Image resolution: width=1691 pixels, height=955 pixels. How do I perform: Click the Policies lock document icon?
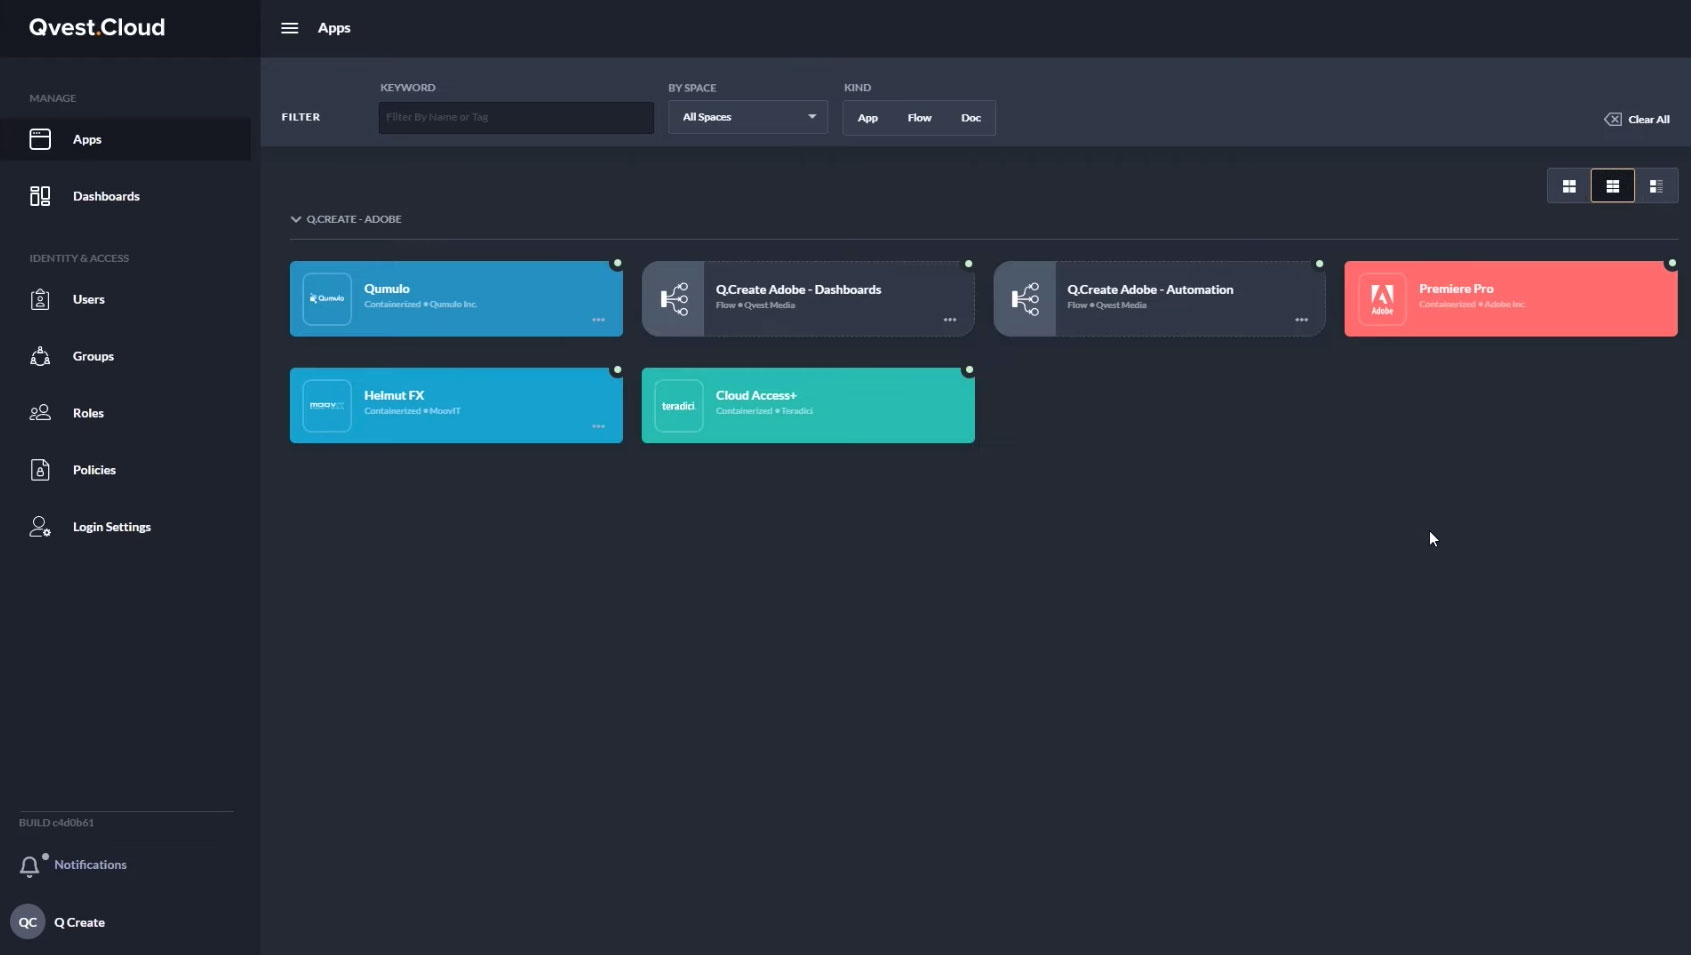point(40,470)
